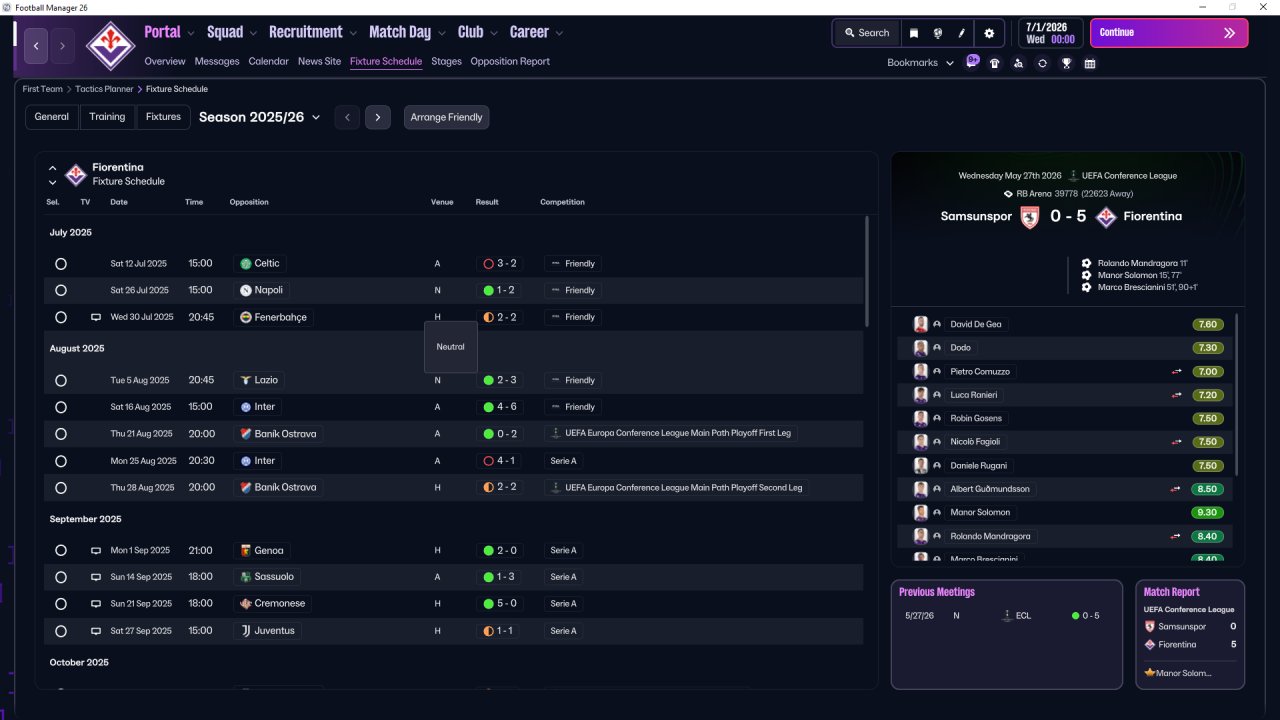
Task: Open the Club dropdown menu
Action: [x=477, y=32]
